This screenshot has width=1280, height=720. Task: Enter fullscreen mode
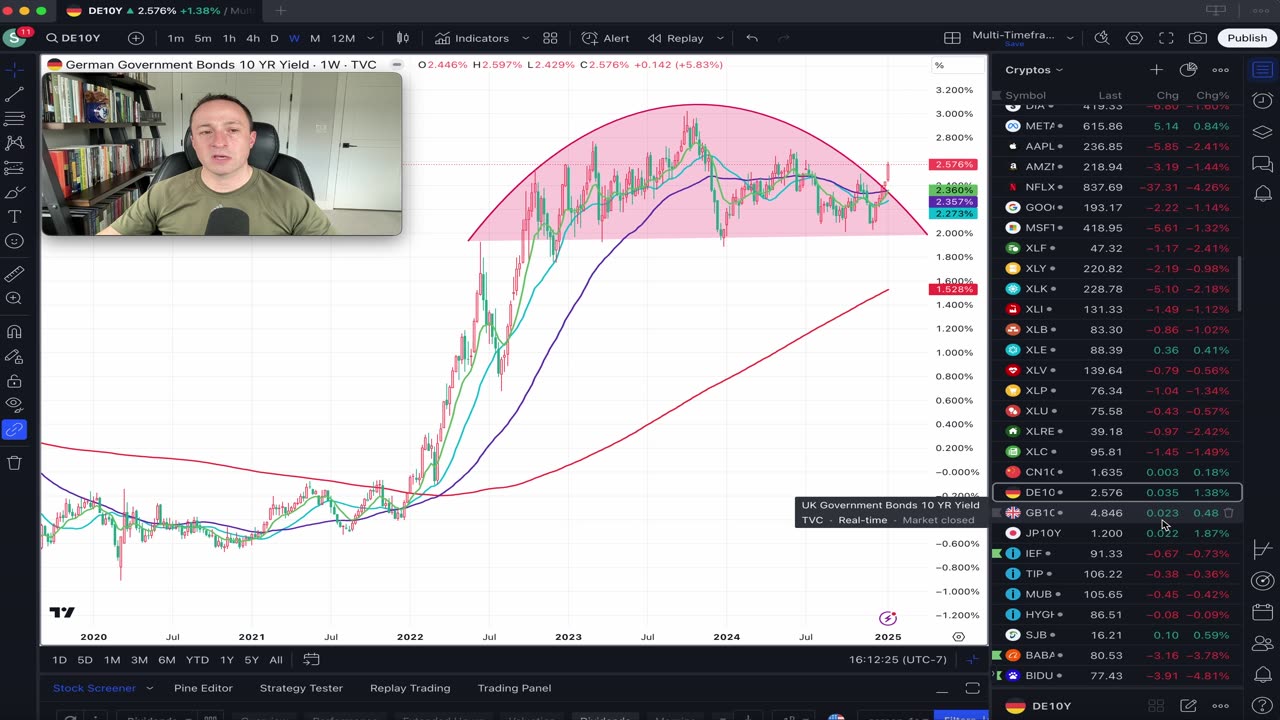(x=1166, y=38)
